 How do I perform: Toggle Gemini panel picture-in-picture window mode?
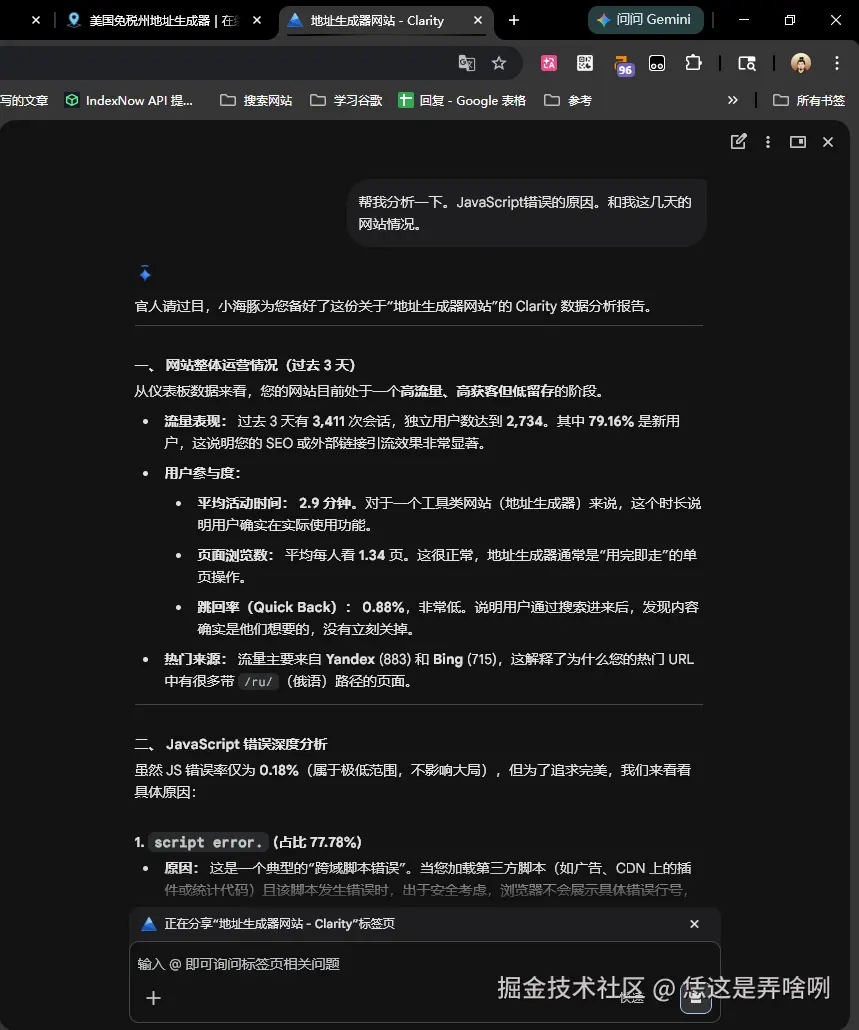pyautogui.click(x=797, y=142)
